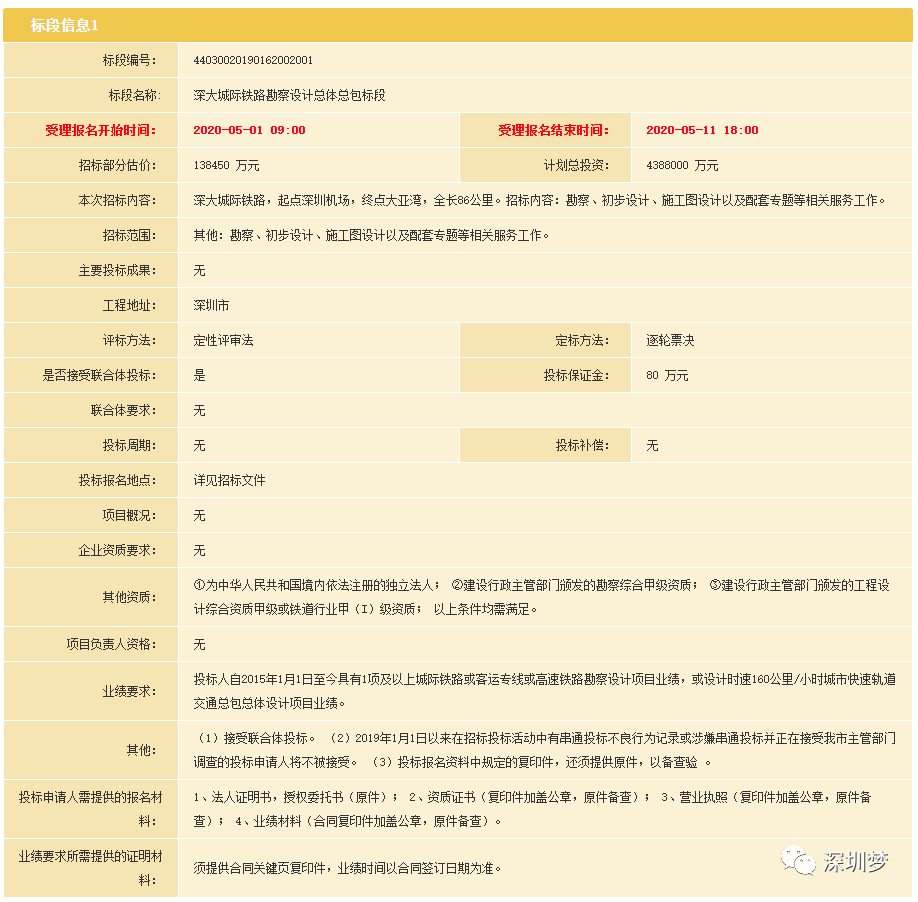The height and width of the screenshot is (902, 918).
Task: Select 深大城际铁路勘察设计总体总包标段 name text
Action: (x=289, y=95)
